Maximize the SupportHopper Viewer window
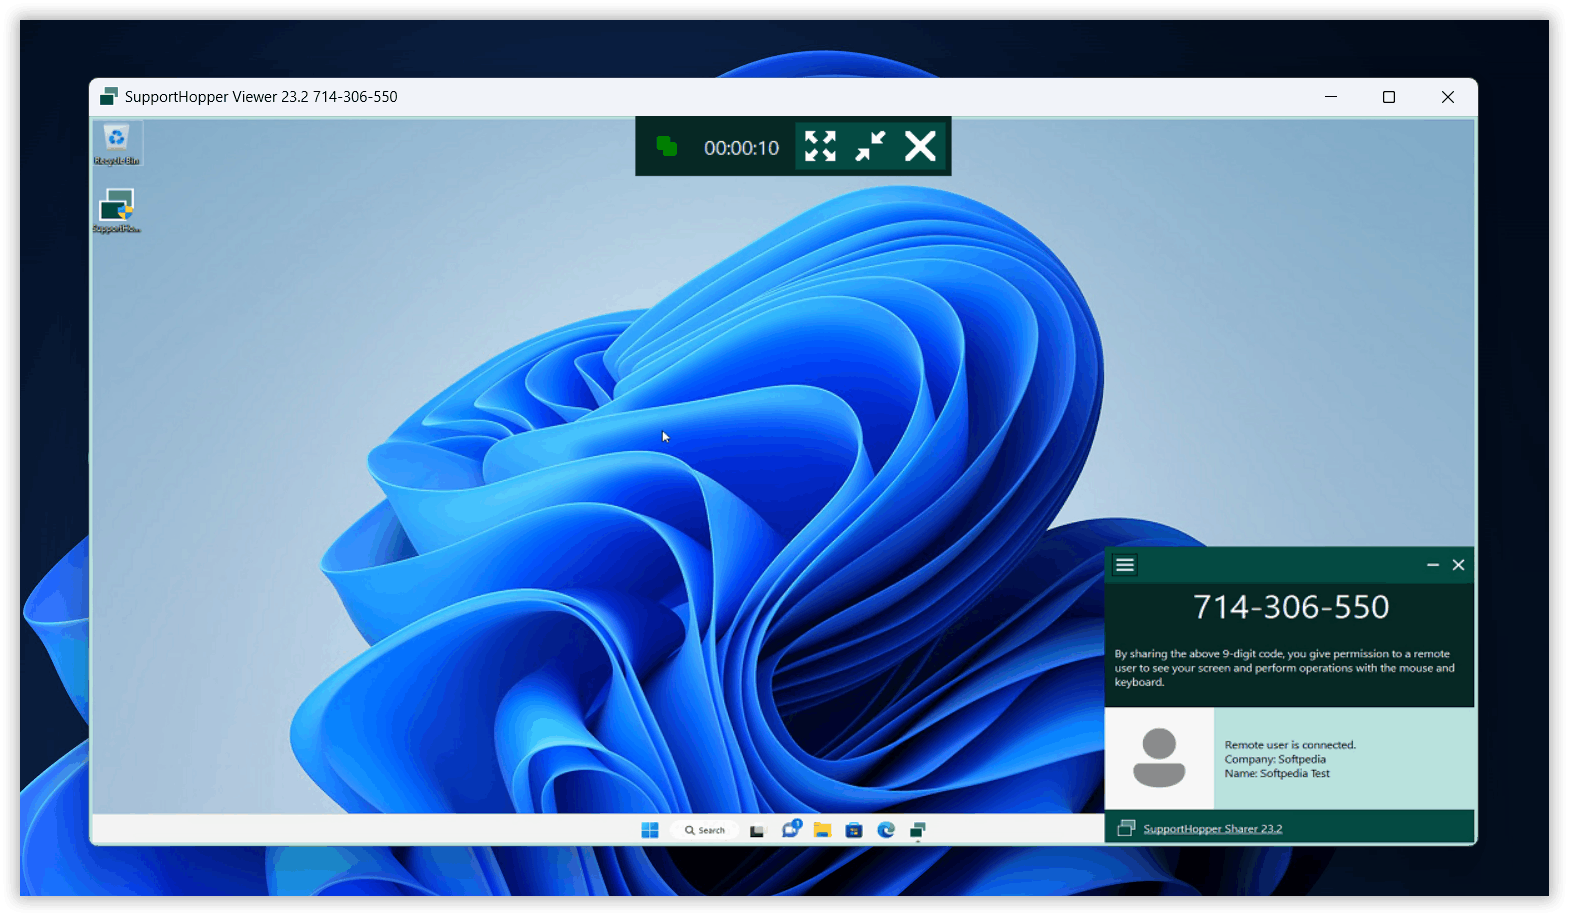The width and height of the screenshot is (1569, 916). coord(1389,97)
